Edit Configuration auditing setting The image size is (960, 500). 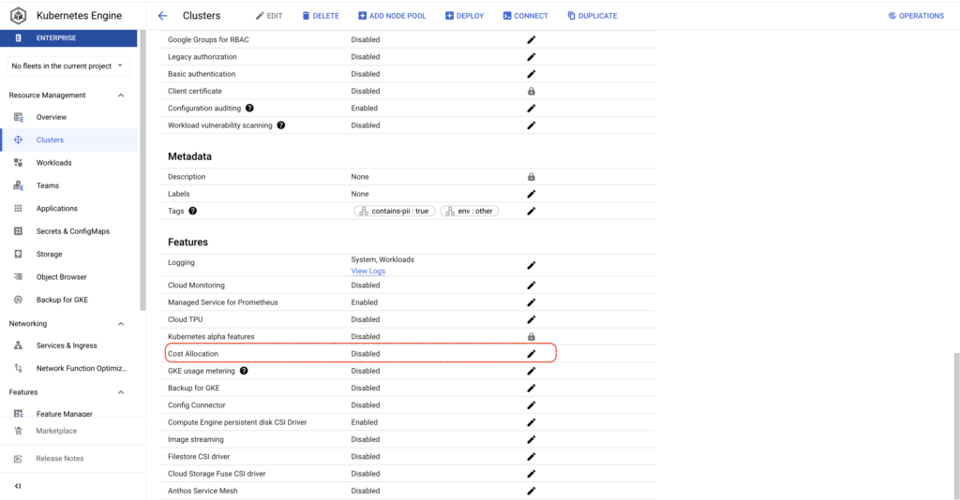(531, 108)
